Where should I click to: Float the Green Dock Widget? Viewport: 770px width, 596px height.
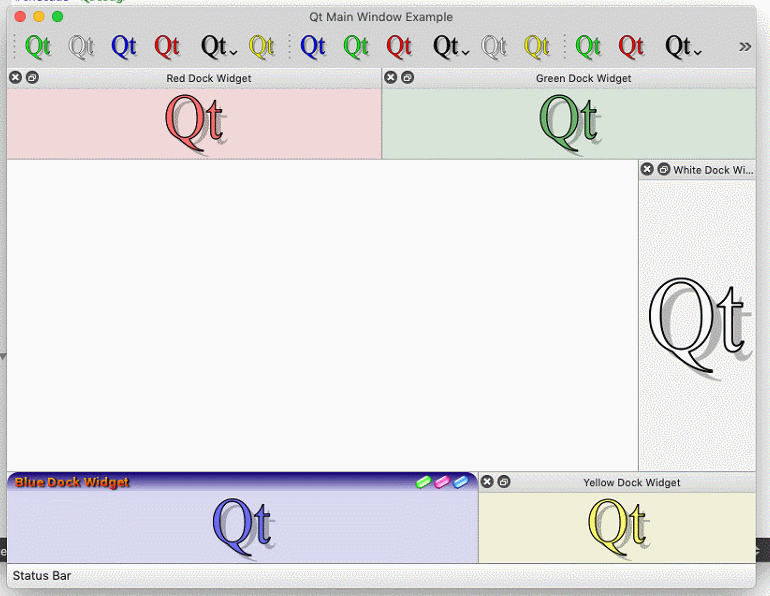[408, 78]
